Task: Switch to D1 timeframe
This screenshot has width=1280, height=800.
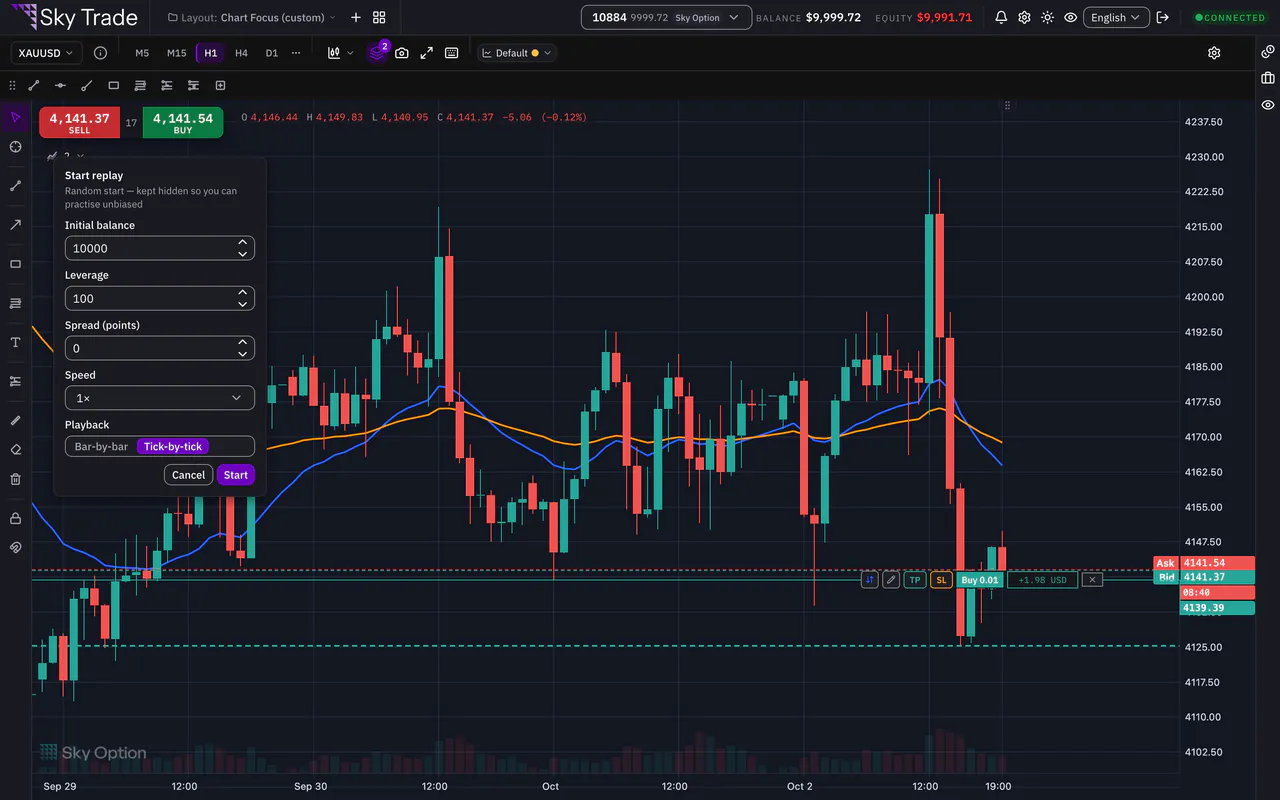Action: pyautogui.click(x=271, y=53)
